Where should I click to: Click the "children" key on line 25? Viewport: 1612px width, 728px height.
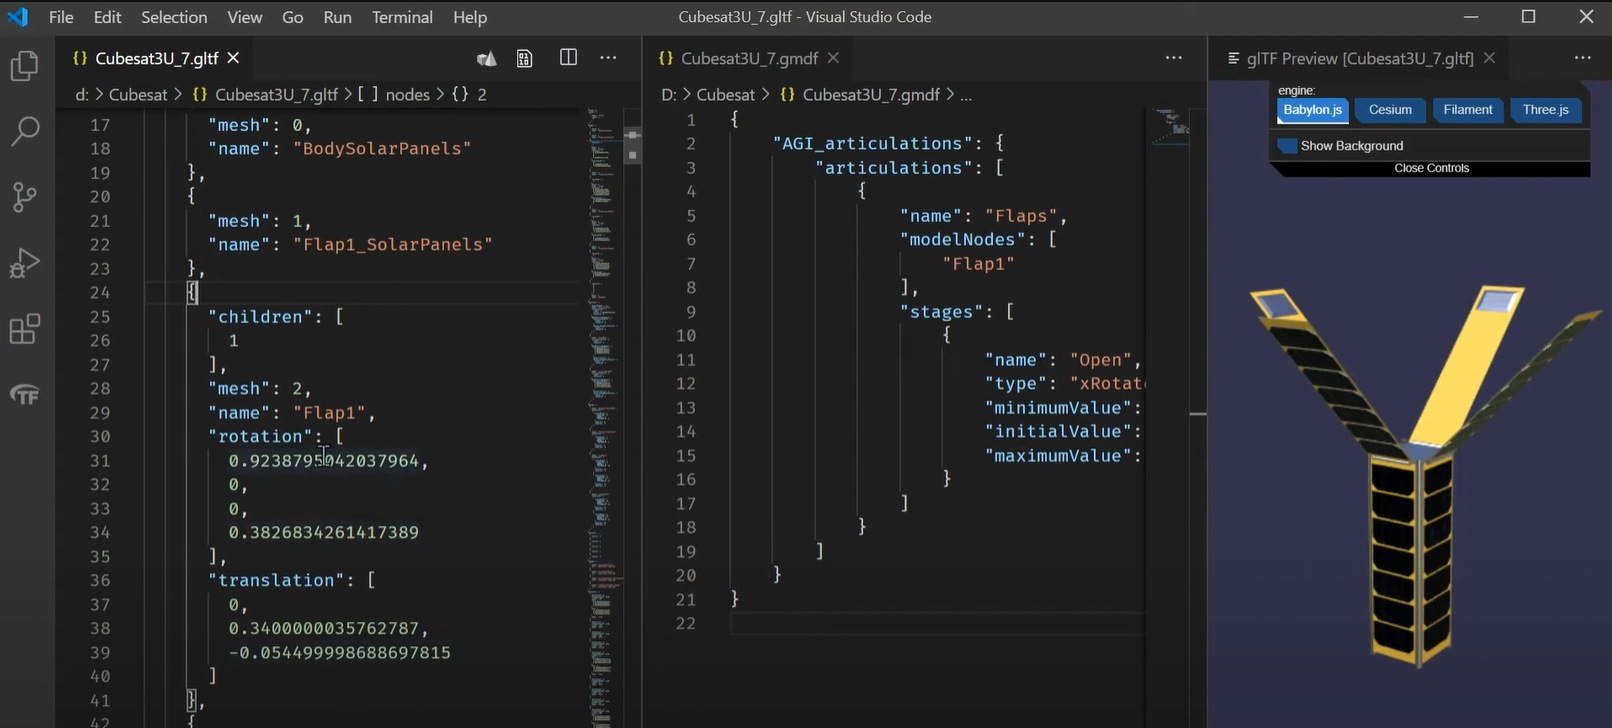click(260, 316)
